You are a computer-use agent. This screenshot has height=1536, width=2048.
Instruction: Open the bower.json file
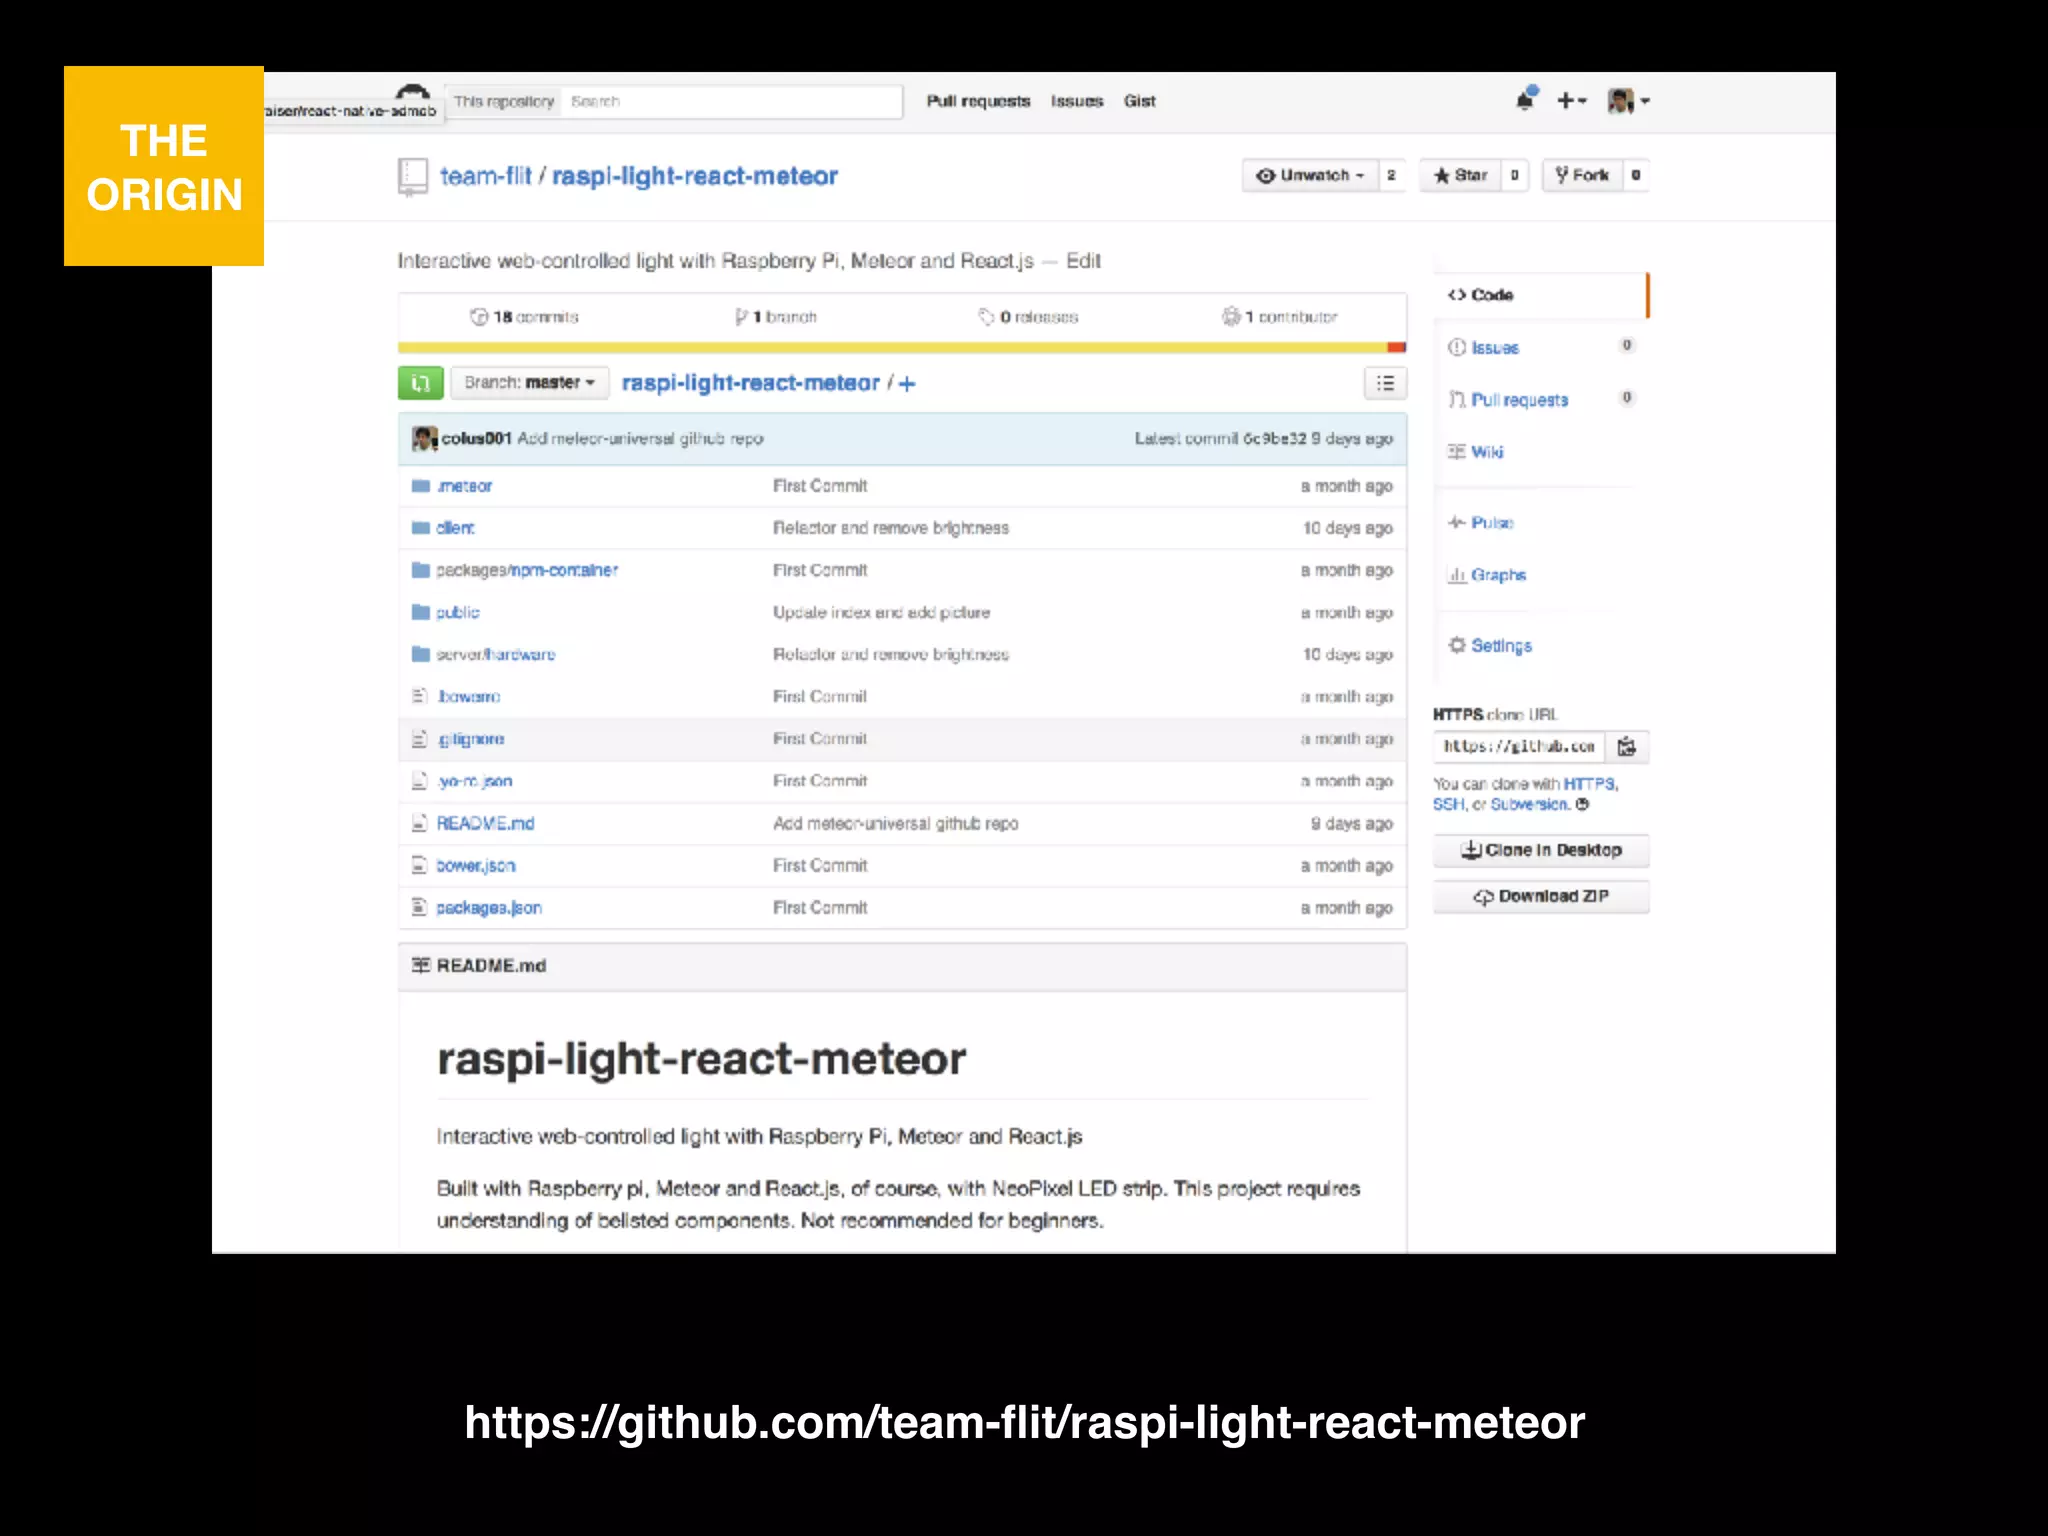476,866
